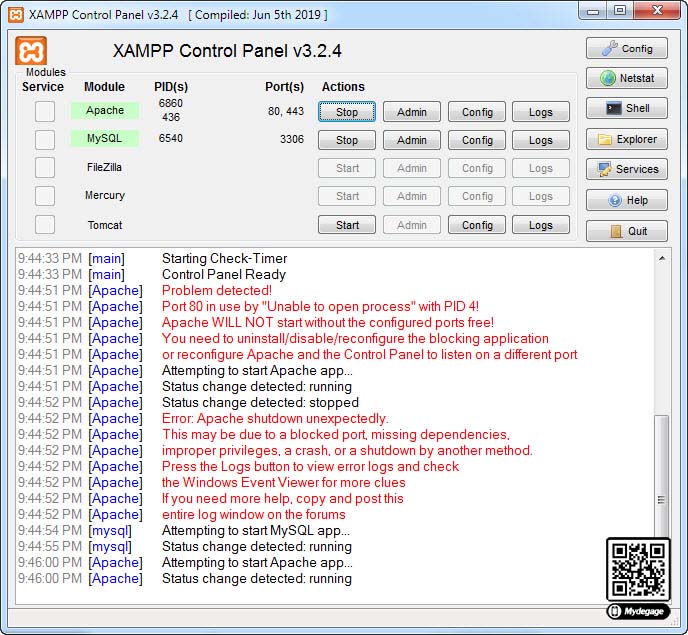The image size is (688, 635).
Task: Open the MySQL Config menu
Action: 477,140
